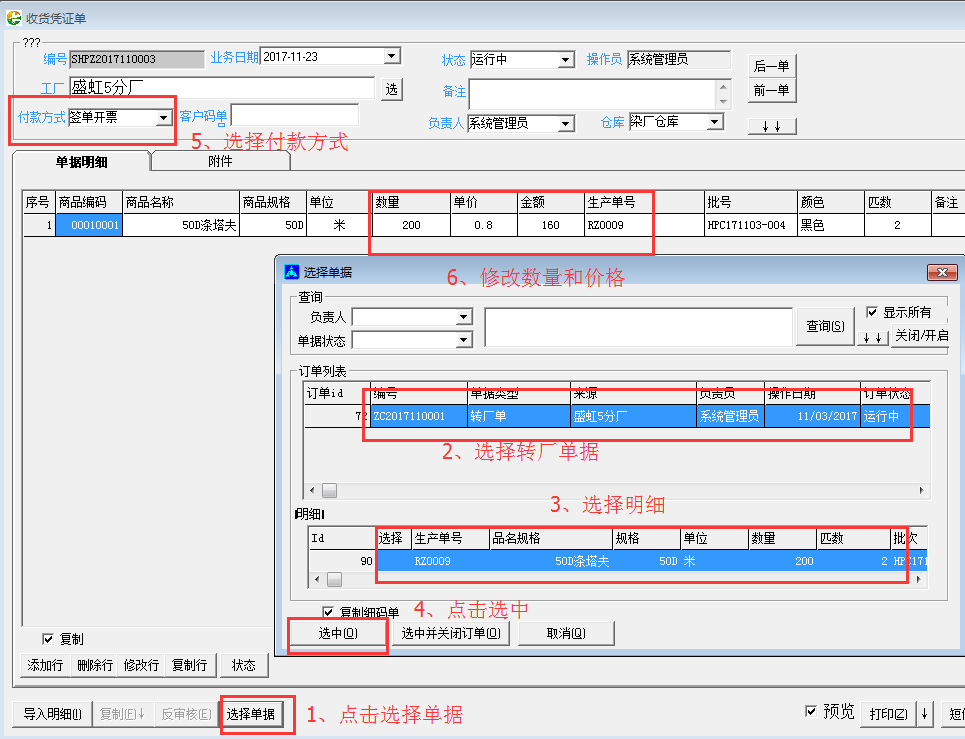Click the 编号 field SHPZ2017110003
This screenshot has height=739, width=965.
tap(137, 59)
